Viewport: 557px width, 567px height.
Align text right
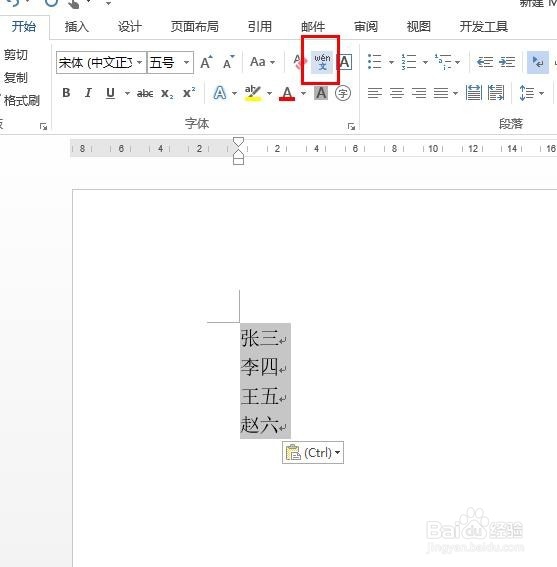419,93
